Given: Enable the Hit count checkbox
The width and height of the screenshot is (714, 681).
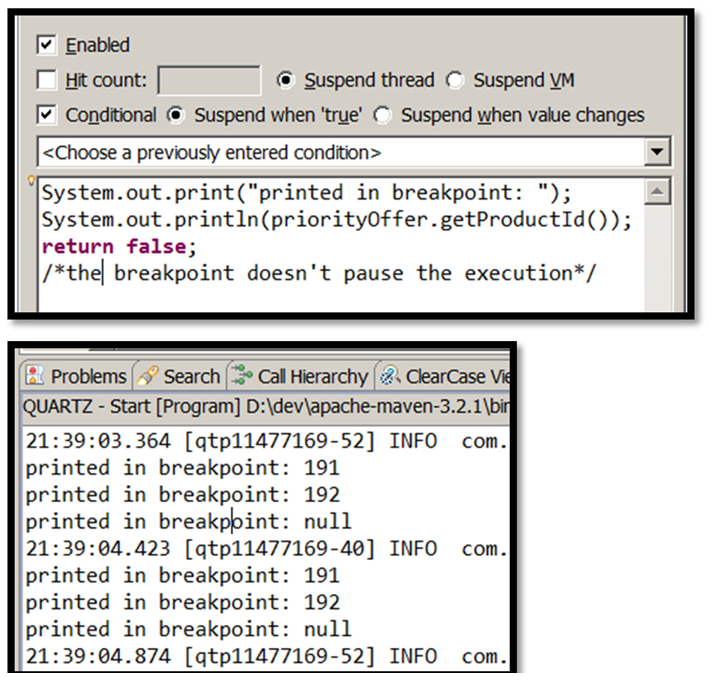Looking at the screenshot, I should (x=46, y=80).
